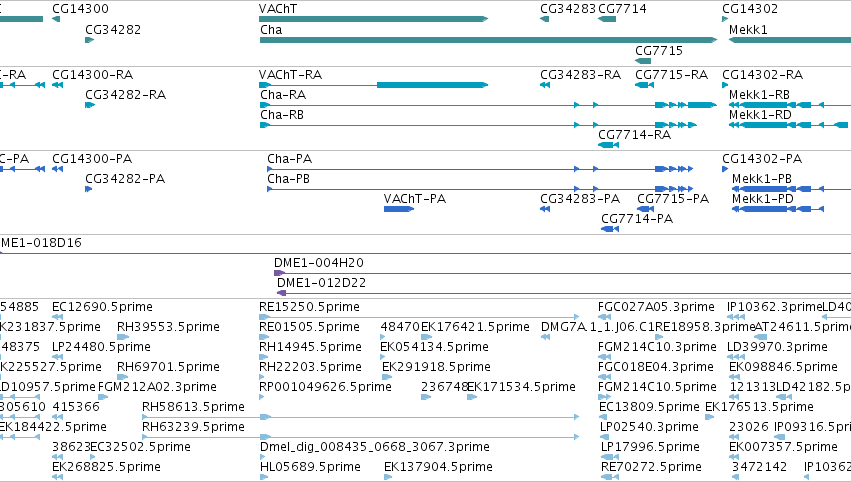Select the Cha gene label
Image resolution: width=851 pixels, height=482 pixels.
click(x=271, y=29)
